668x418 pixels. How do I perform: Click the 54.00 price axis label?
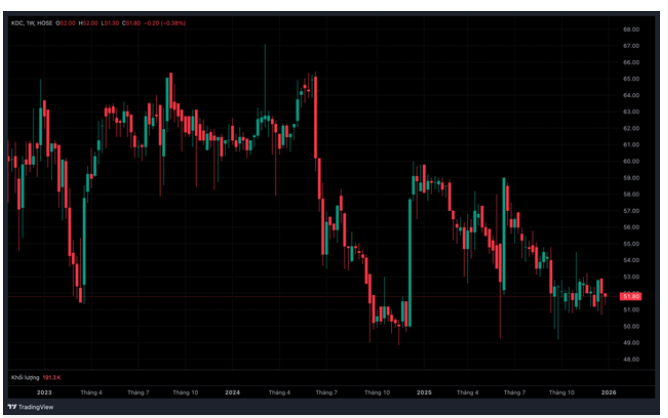pyautogui.click(x=631, y=260)
